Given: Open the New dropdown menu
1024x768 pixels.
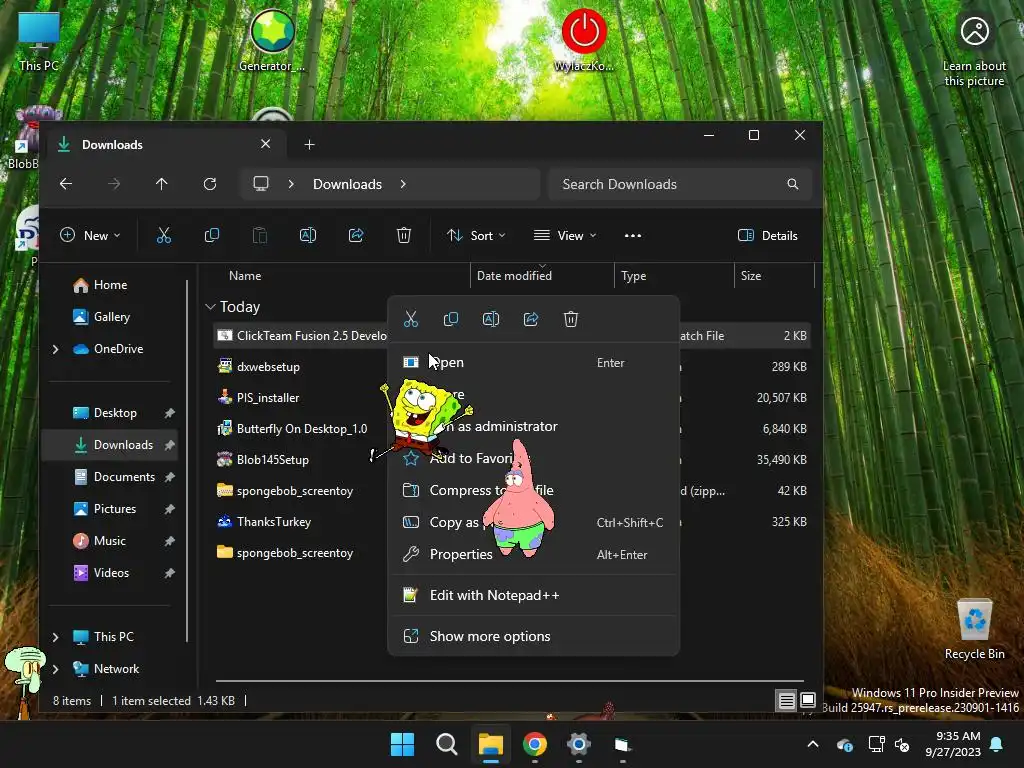Looking at the screenshot, I should pyautogui.click(x=90, y=236).
